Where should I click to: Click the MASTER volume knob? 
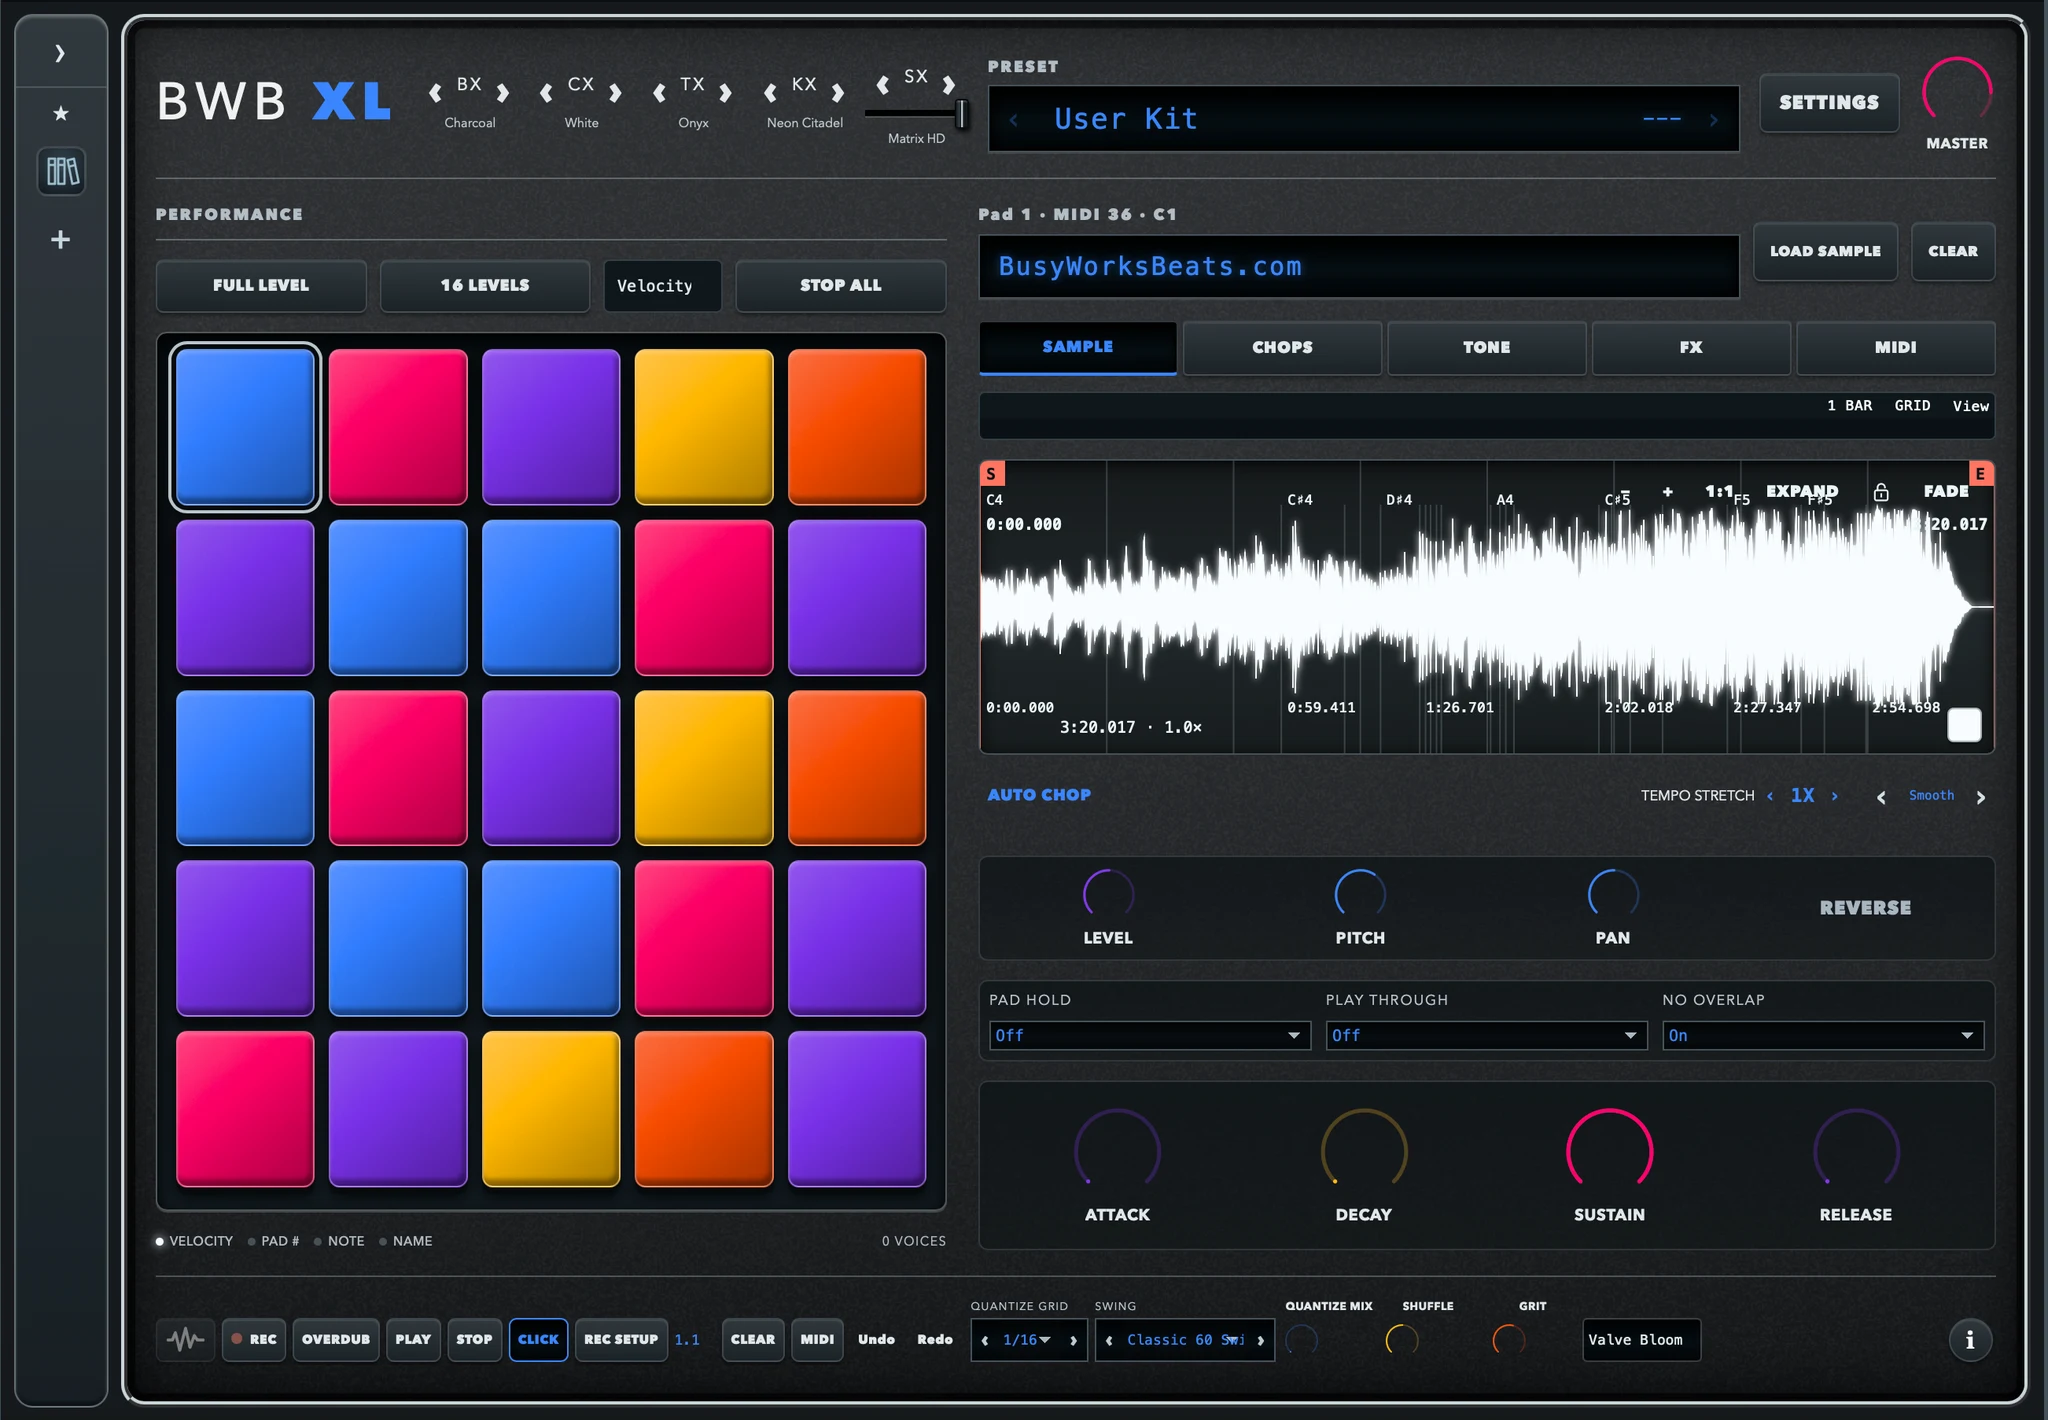pos(1957,92)
